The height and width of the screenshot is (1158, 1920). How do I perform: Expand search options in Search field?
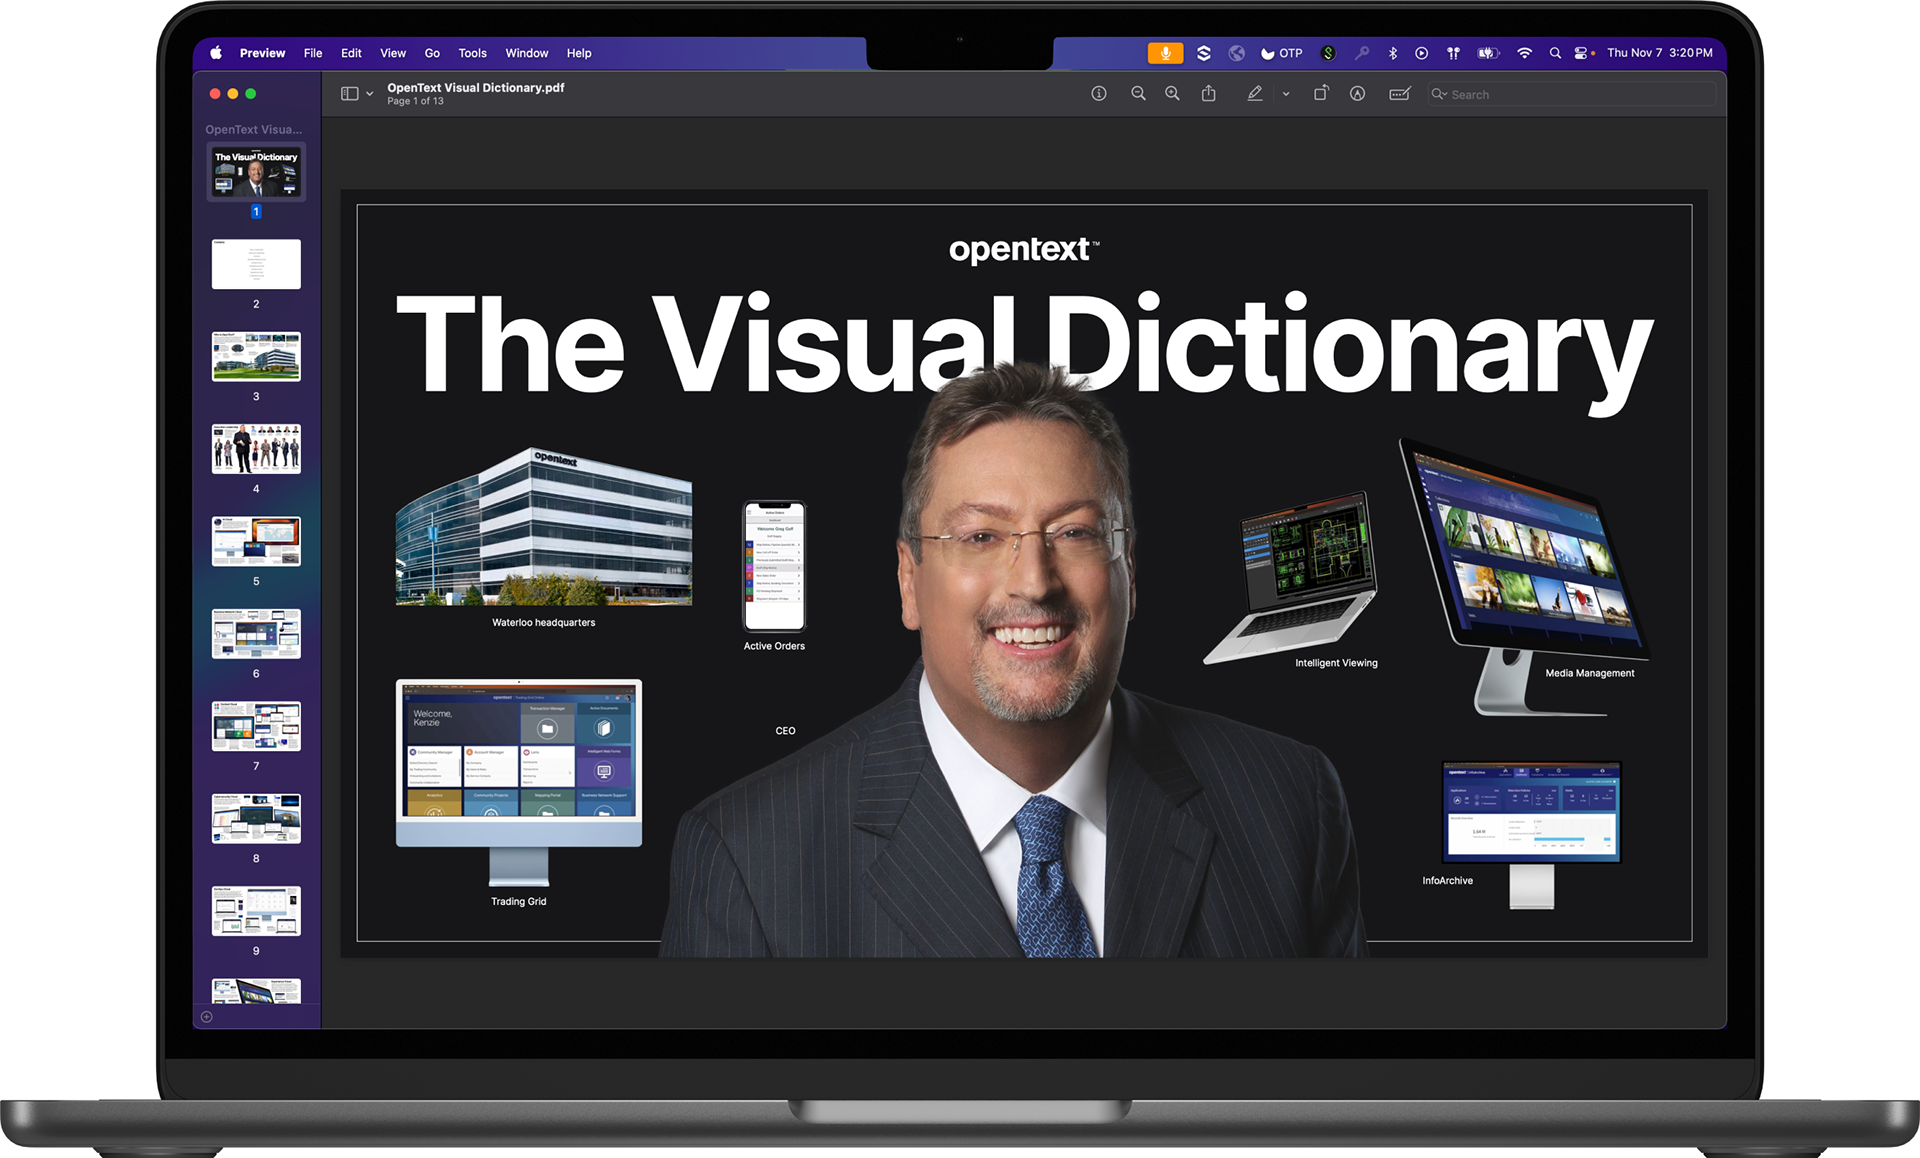(x=1439, y=94)
